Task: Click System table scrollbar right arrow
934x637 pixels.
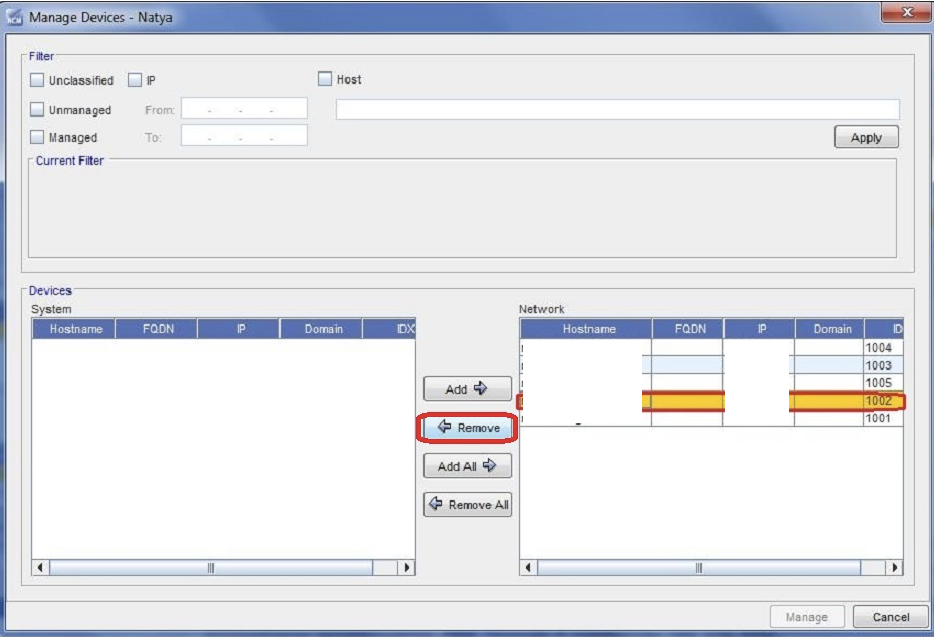Action: click(x=406, y=567)
